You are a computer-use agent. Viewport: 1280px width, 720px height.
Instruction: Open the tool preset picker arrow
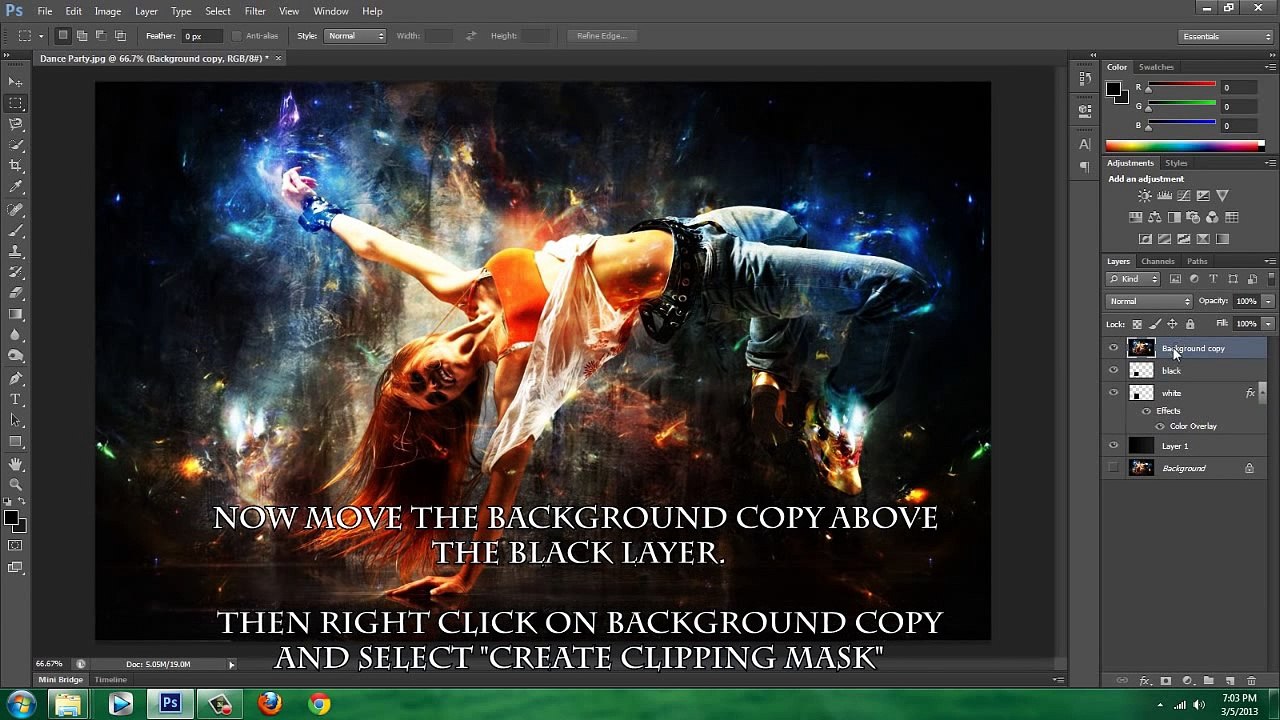[x=41, y=36]
